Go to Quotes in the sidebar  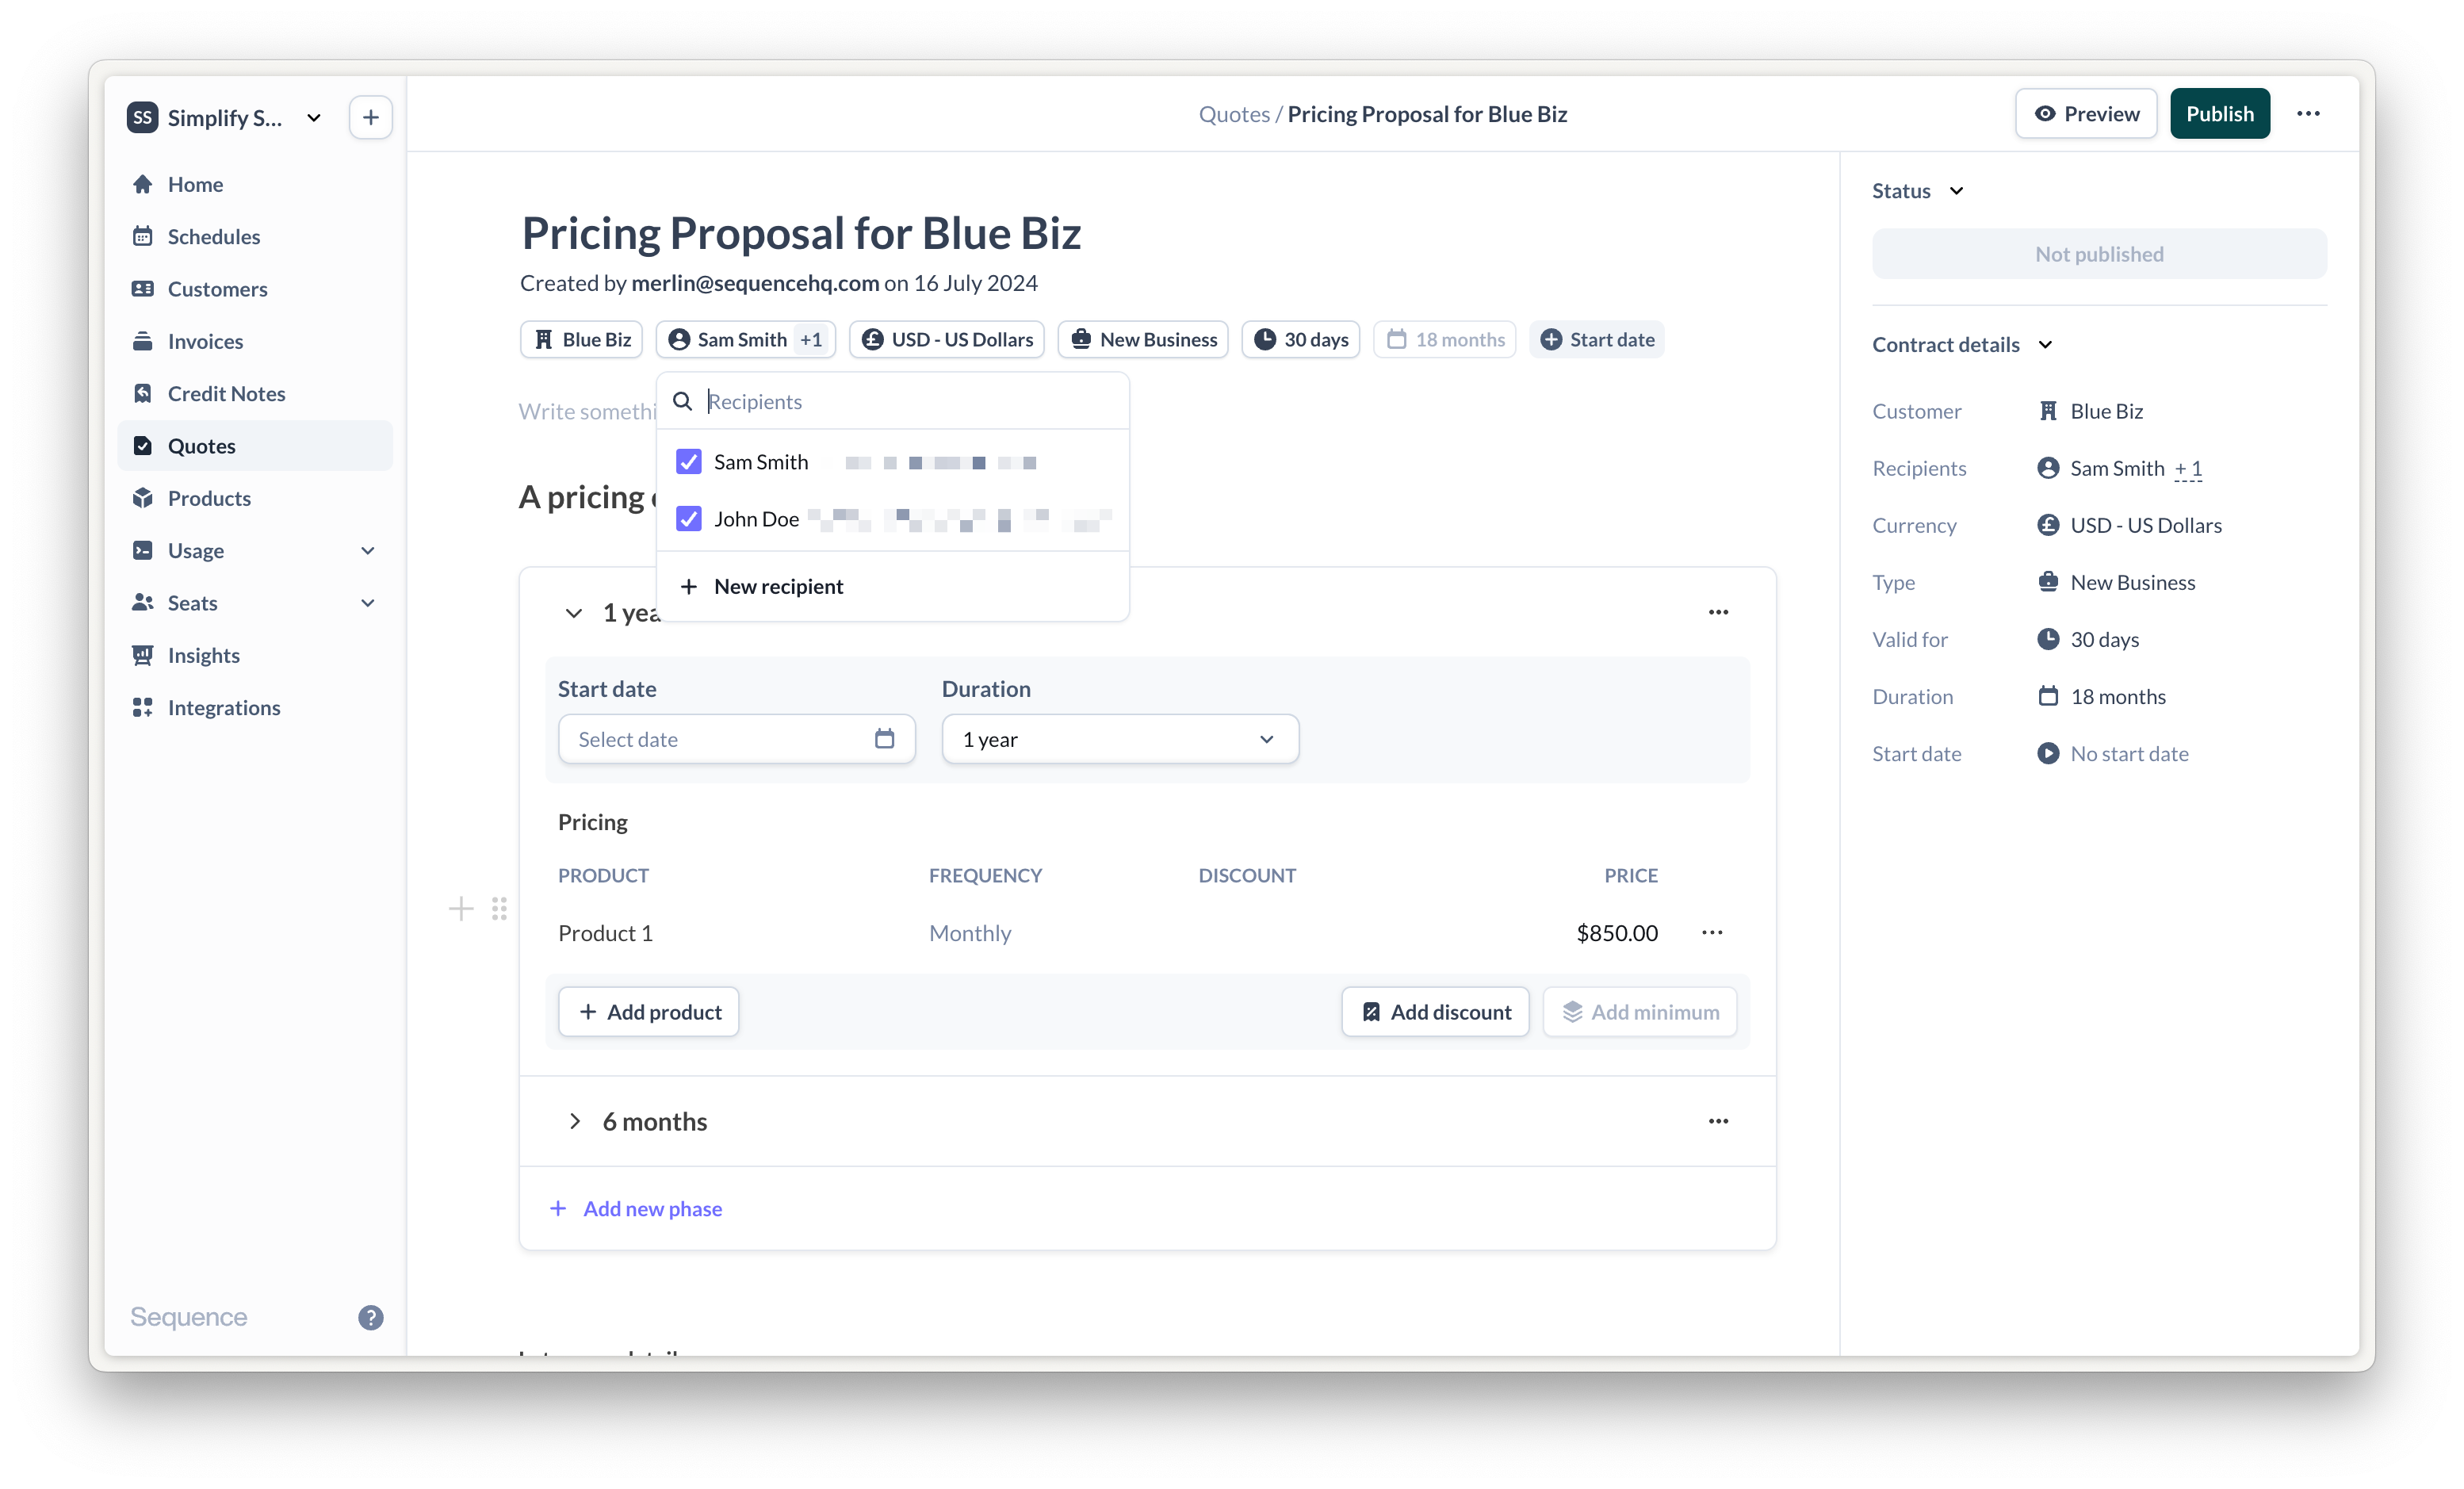[x=255, y=445]
